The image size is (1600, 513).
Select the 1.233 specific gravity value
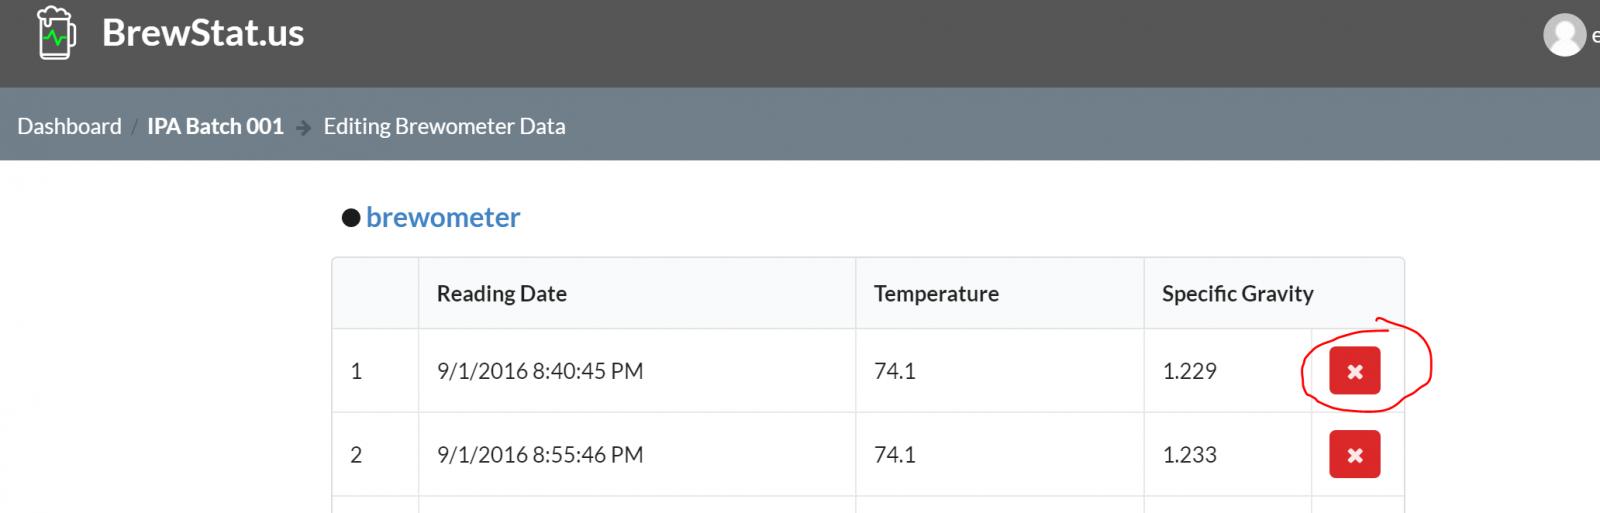[x=1189, y=455]
